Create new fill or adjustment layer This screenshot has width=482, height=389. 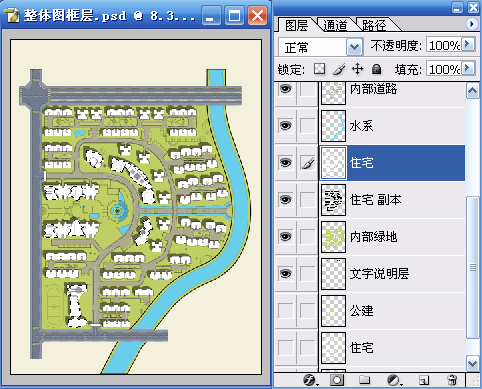coord(394,380)
